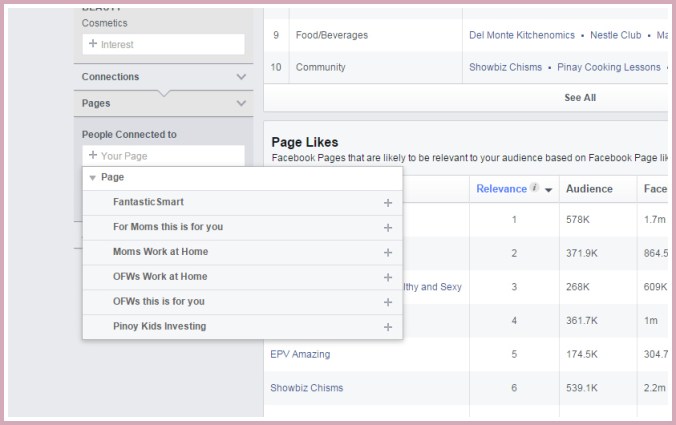Open the EPV Amazing page link

pyautogui.click(x=300, y=354)
